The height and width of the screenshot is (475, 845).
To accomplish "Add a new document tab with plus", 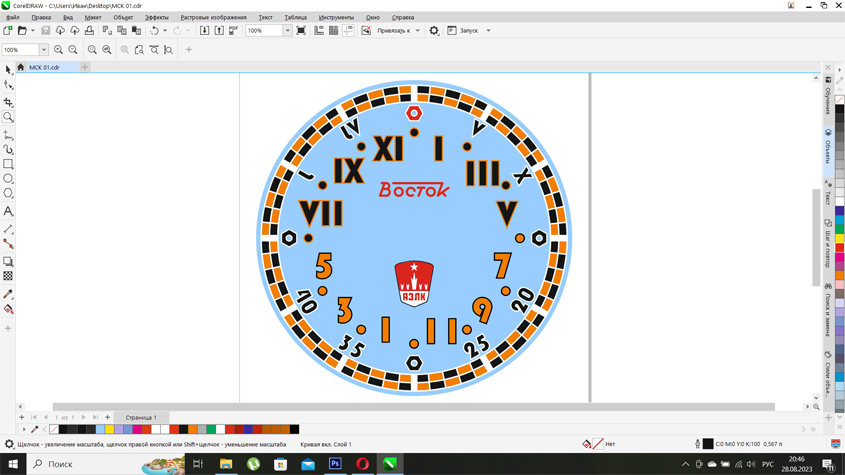I will click(x=85, y=67).
